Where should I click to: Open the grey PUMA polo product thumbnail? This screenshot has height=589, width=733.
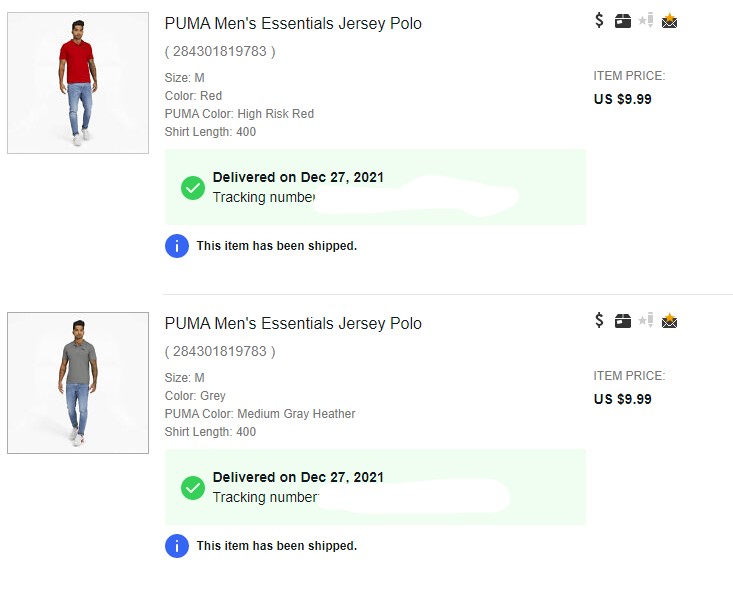[x=78, y=383]
